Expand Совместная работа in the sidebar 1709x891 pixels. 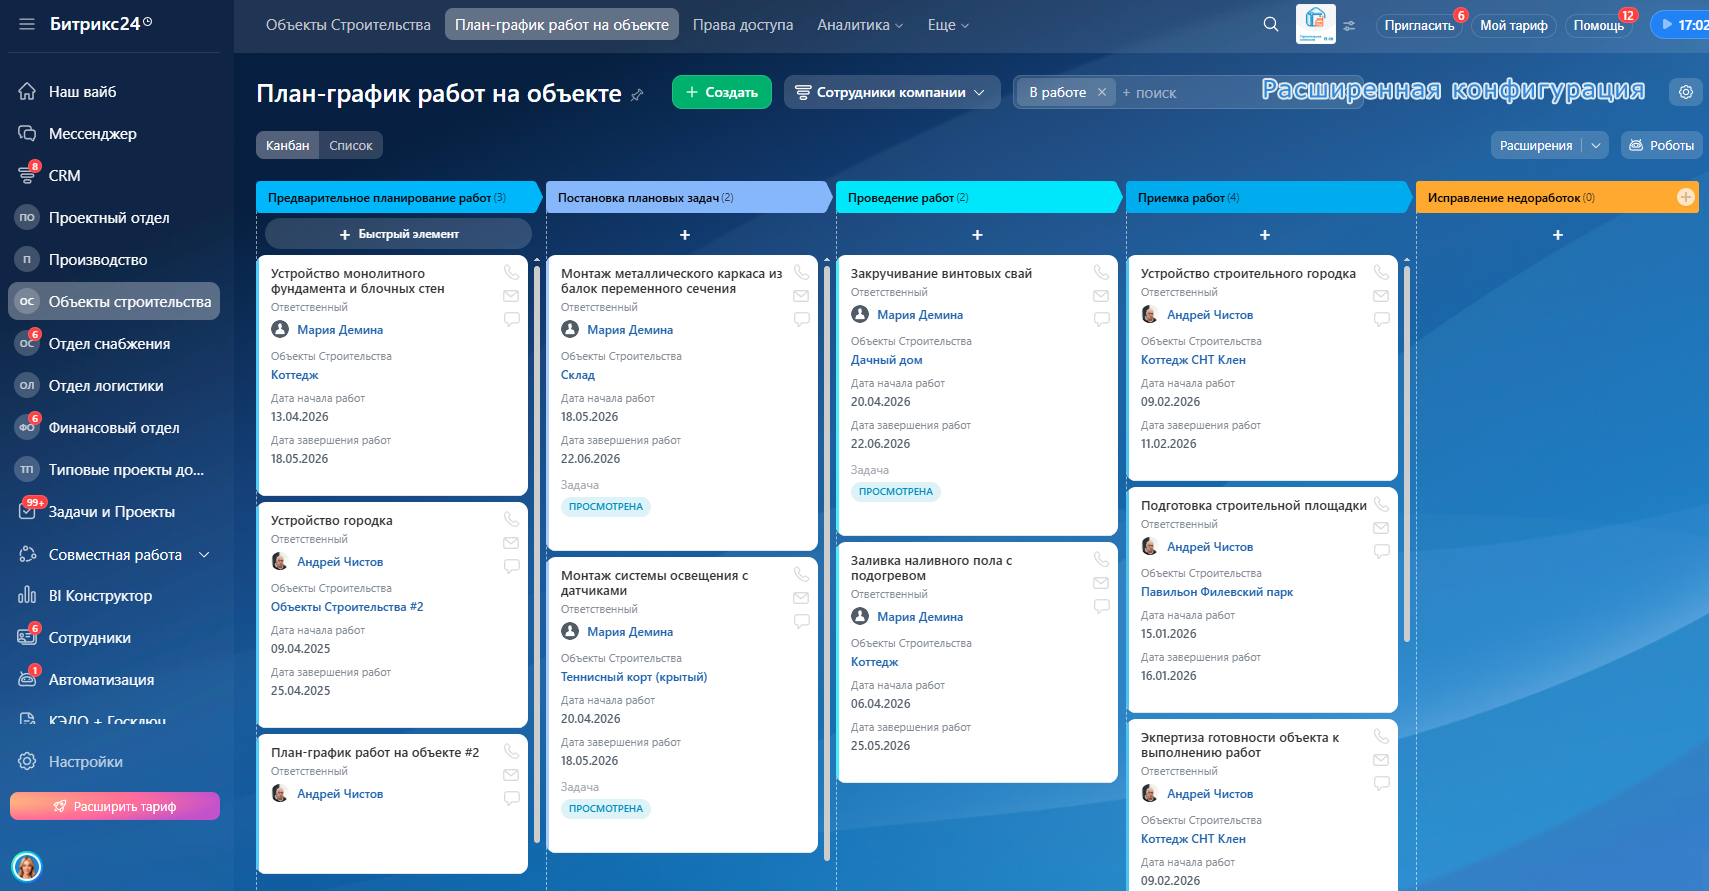pos(205,554)
